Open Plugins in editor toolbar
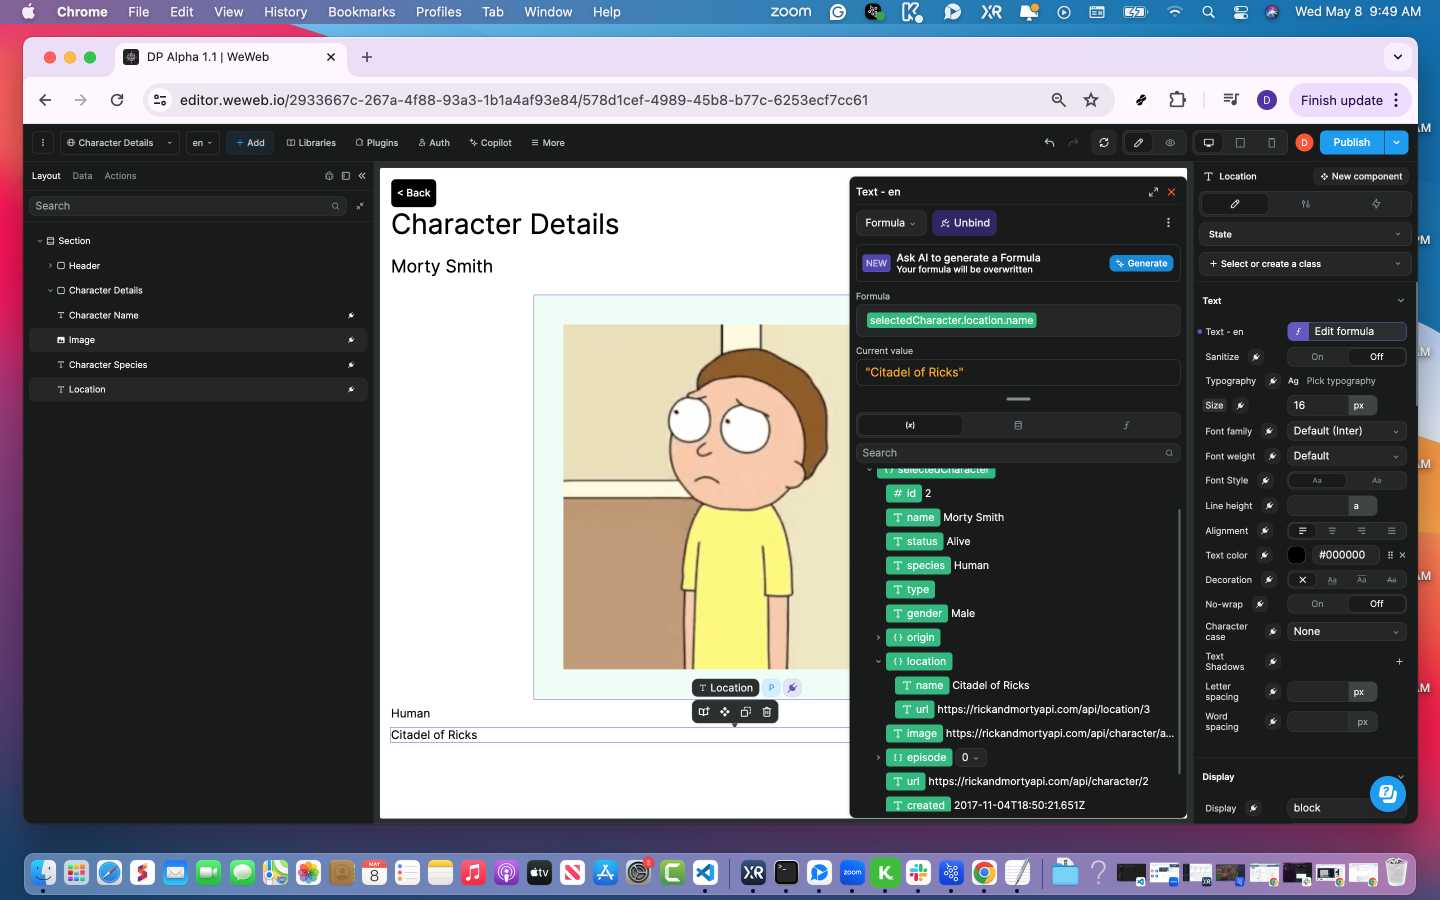The height and width of the screenshot is (900, 1440). coord(377,143)
